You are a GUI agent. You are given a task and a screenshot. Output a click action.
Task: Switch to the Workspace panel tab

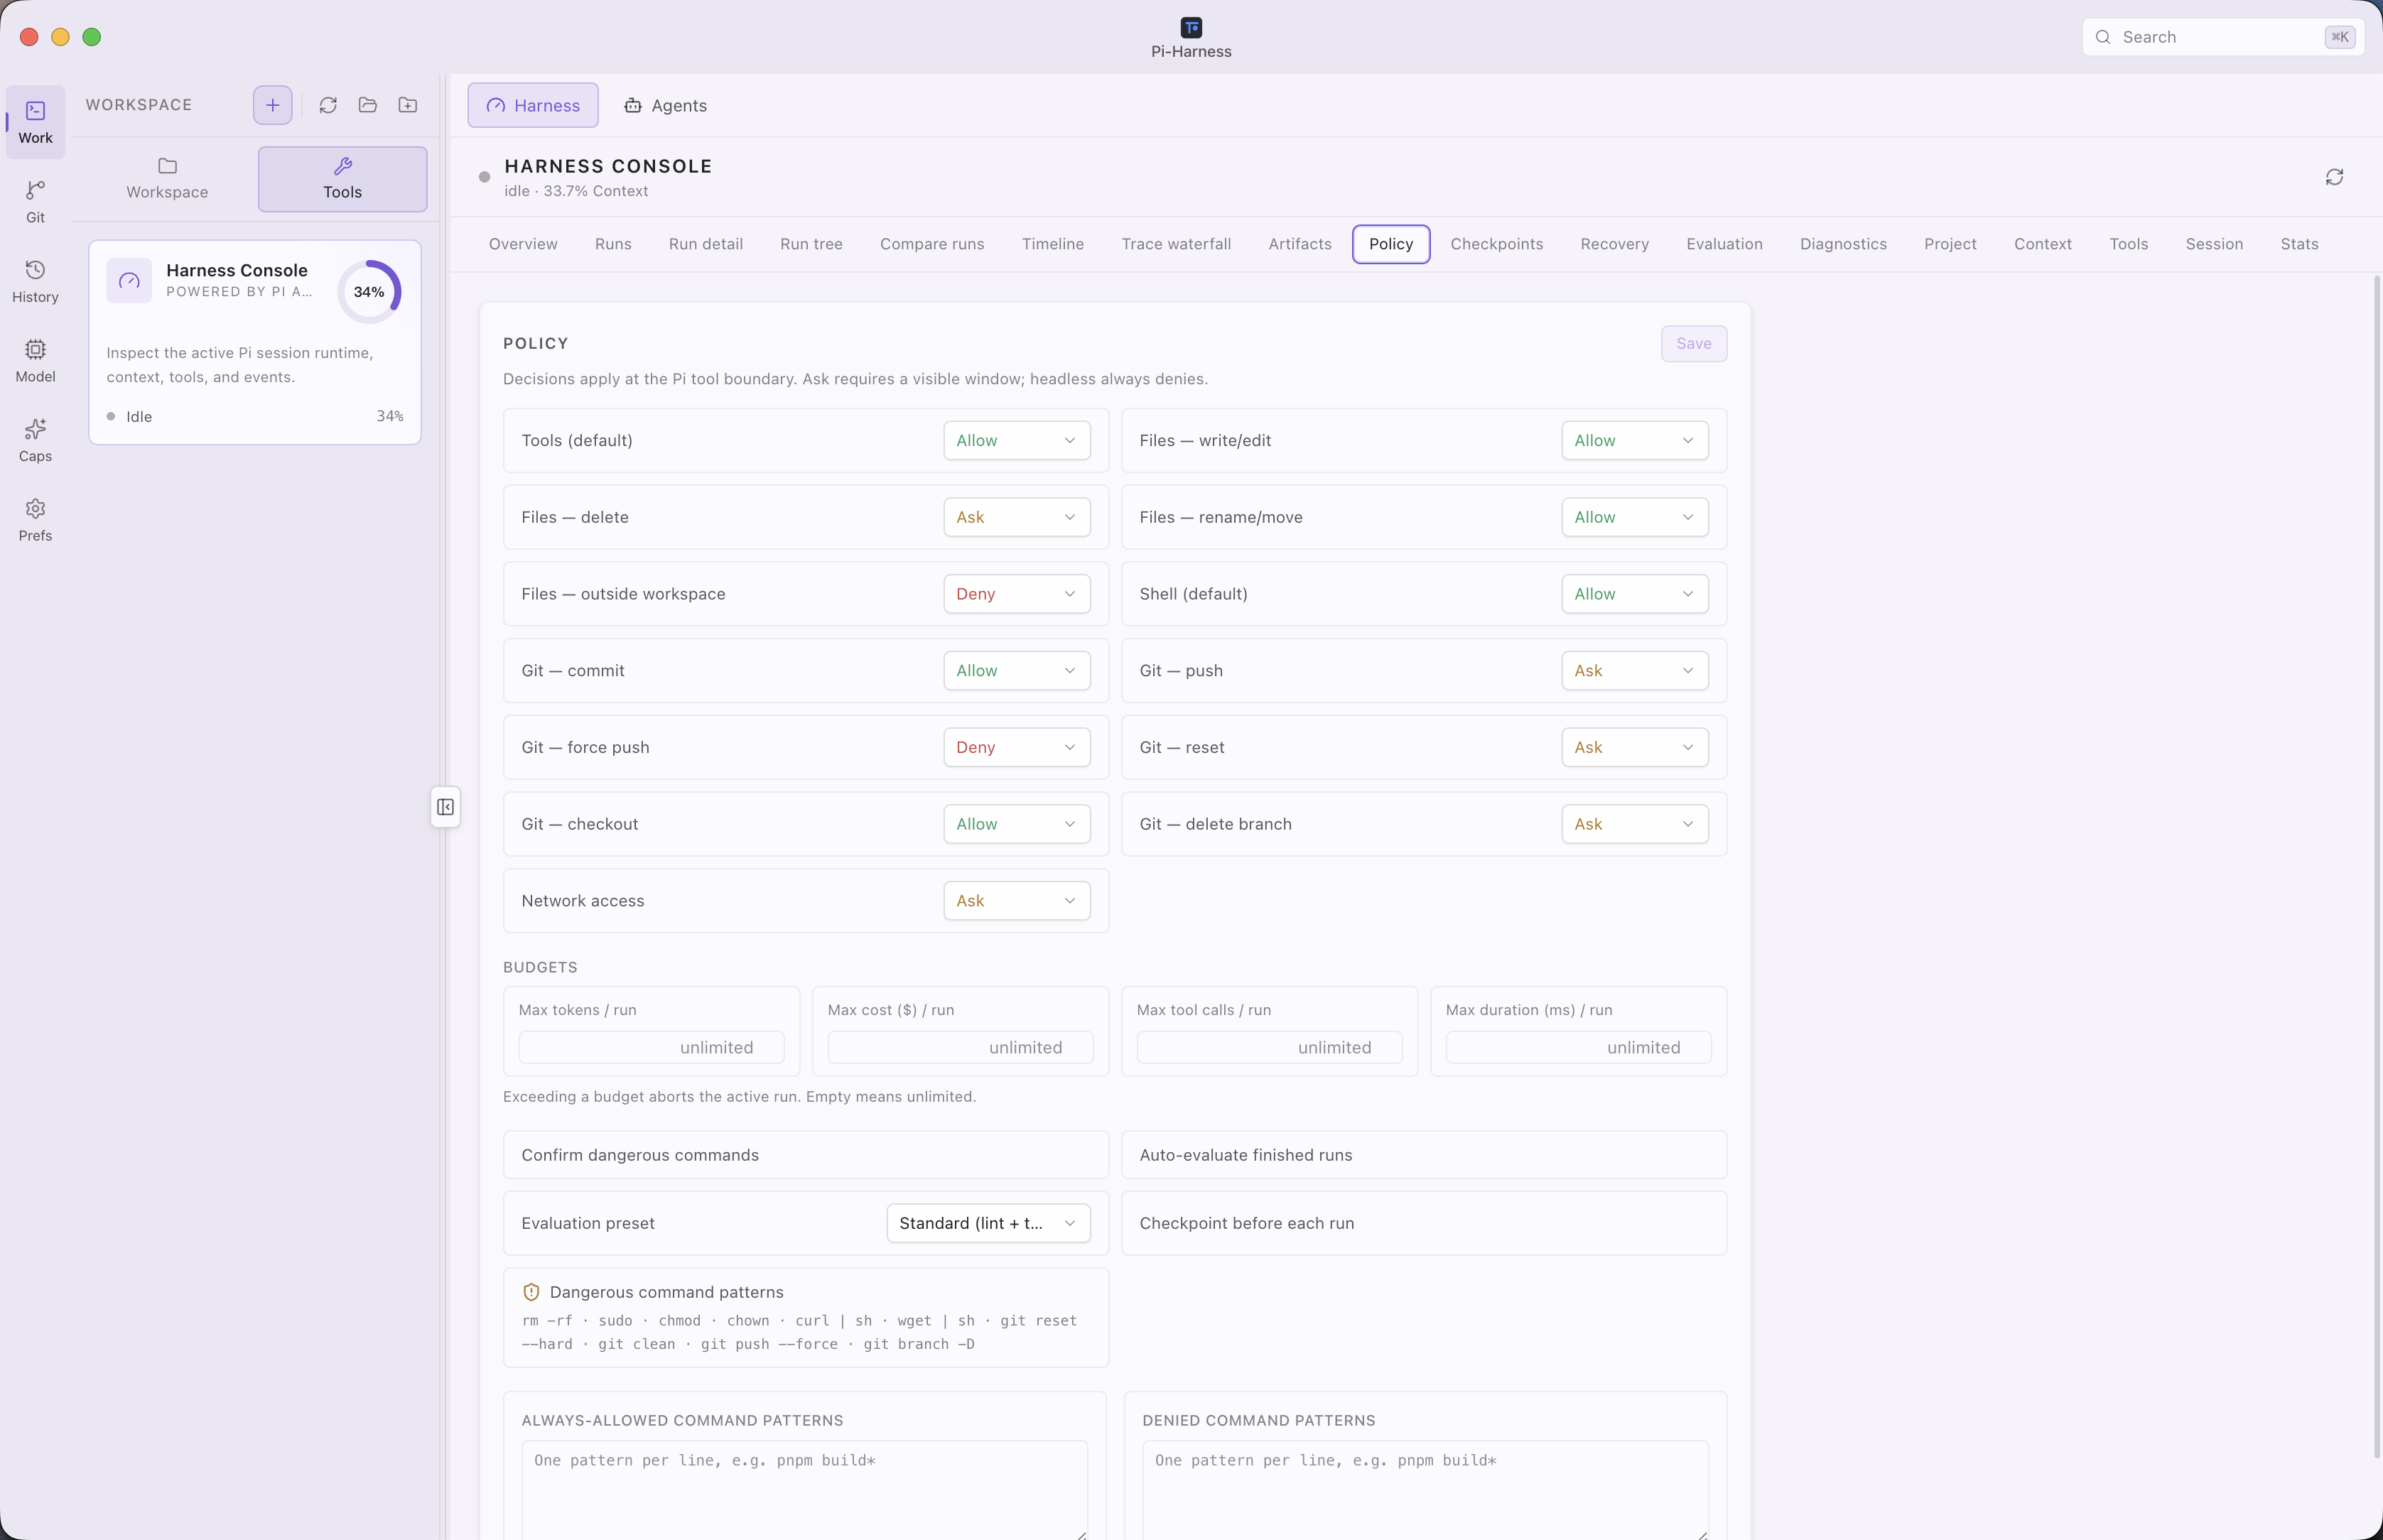[x=167, y=179]
